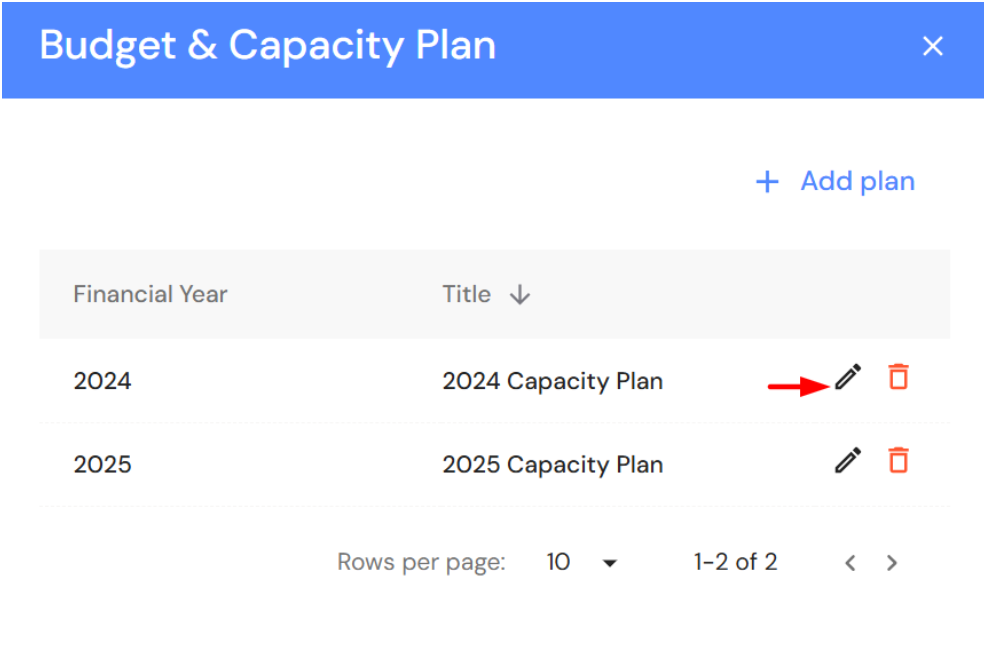The image size is (986, 646).
Task: Select the 2024 Capacity Plan title text
Action: [552, 381]
